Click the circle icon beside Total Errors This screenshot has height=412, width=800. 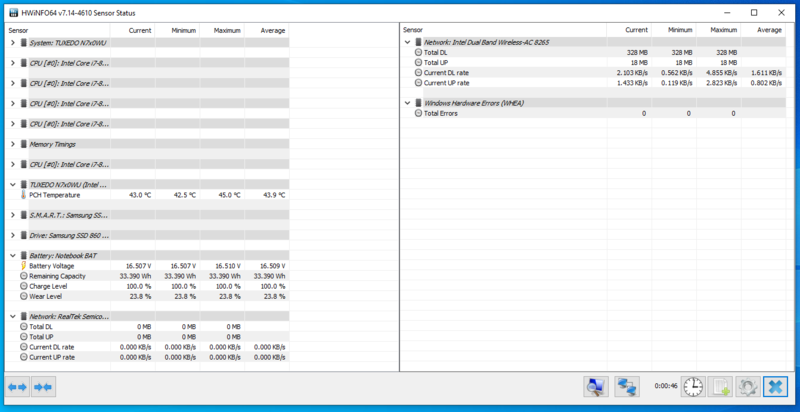[418, 113]
